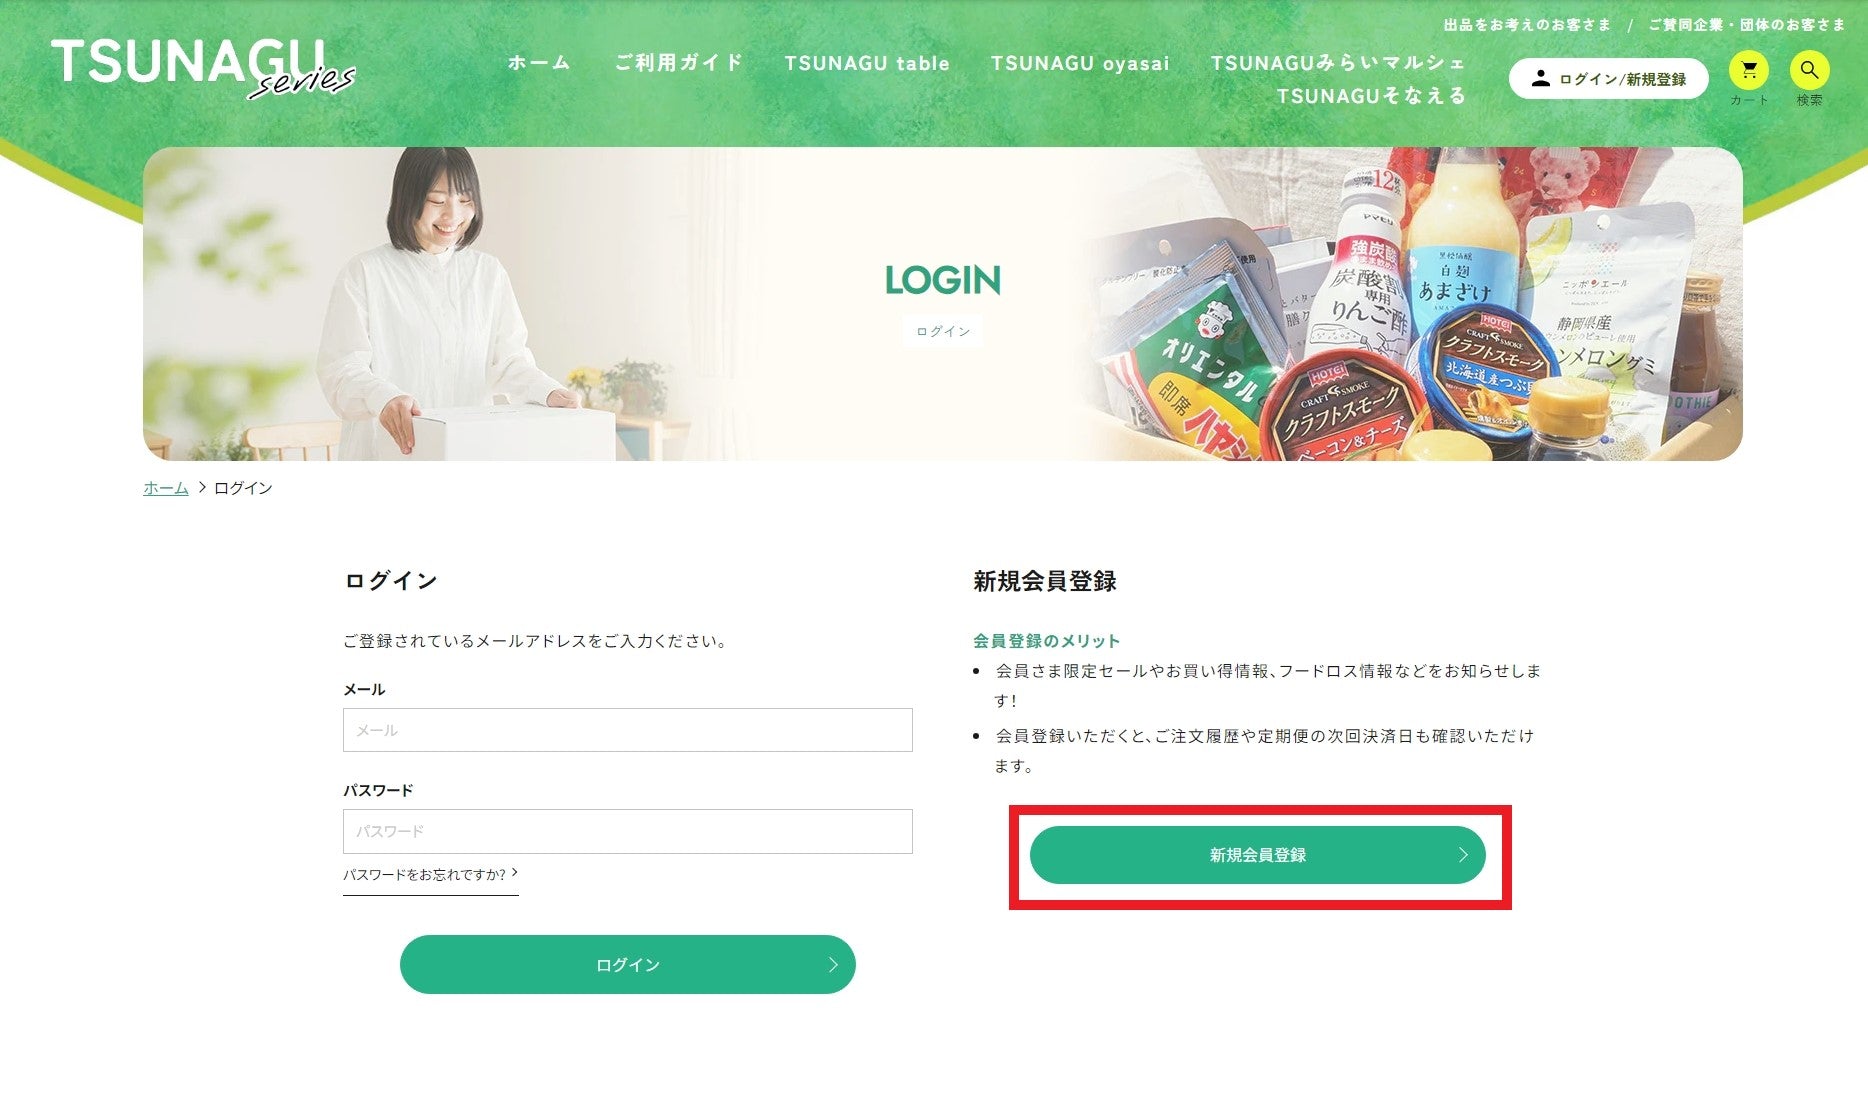Click the メール input field
Image resolution: width=1868 pixels, height=1096 pixels.
tap(628, 730)
